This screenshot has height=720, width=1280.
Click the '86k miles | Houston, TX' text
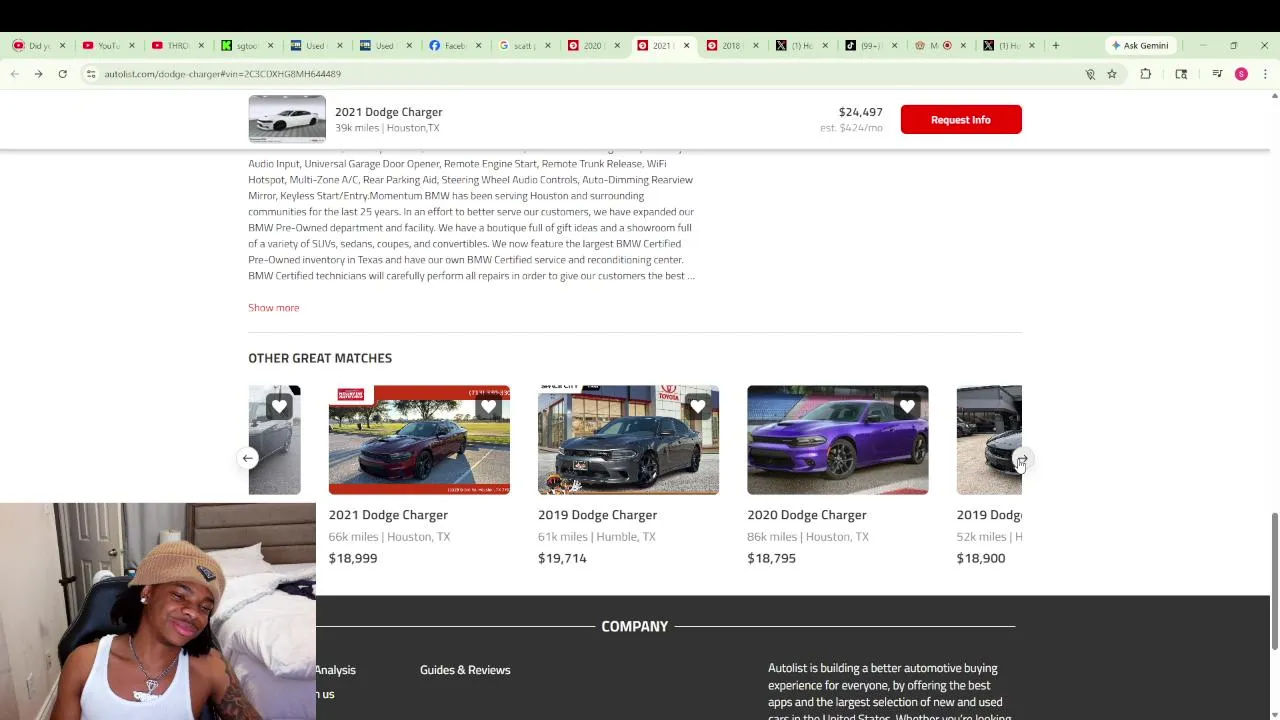click(808, 537)
